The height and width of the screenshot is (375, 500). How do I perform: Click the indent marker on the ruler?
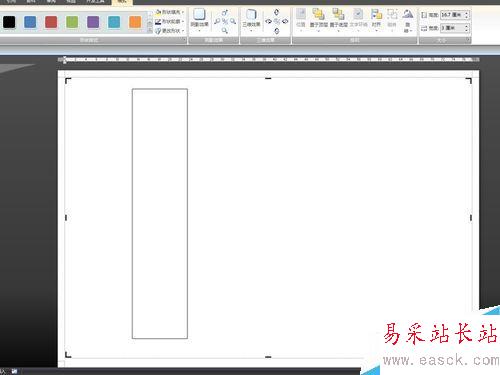point(65,60)
